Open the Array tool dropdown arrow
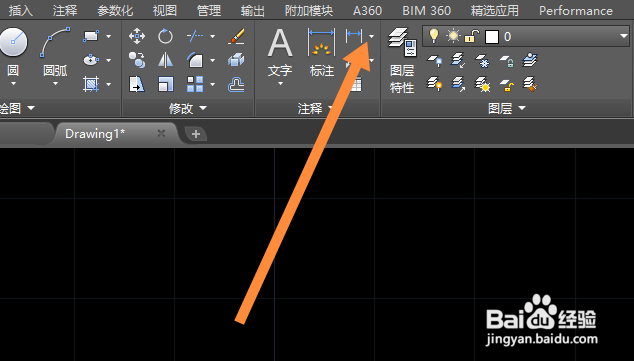This screenshot has width=634, height=361. pyautogui.click(x=213, y=84)
